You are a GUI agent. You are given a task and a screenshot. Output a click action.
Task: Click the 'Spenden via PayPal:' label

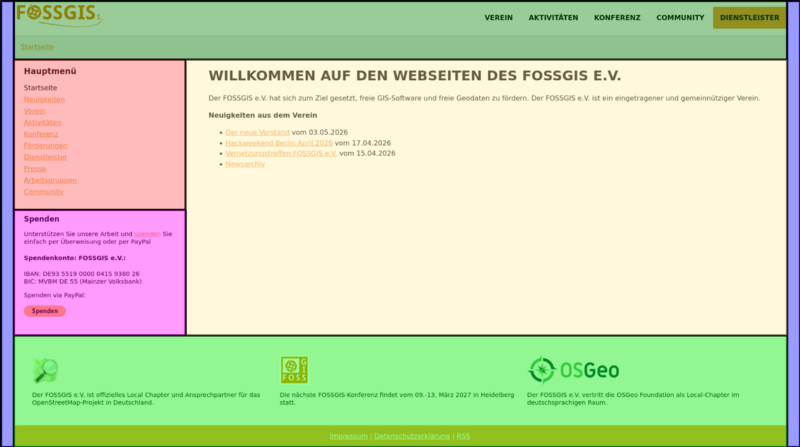point(55,295)
